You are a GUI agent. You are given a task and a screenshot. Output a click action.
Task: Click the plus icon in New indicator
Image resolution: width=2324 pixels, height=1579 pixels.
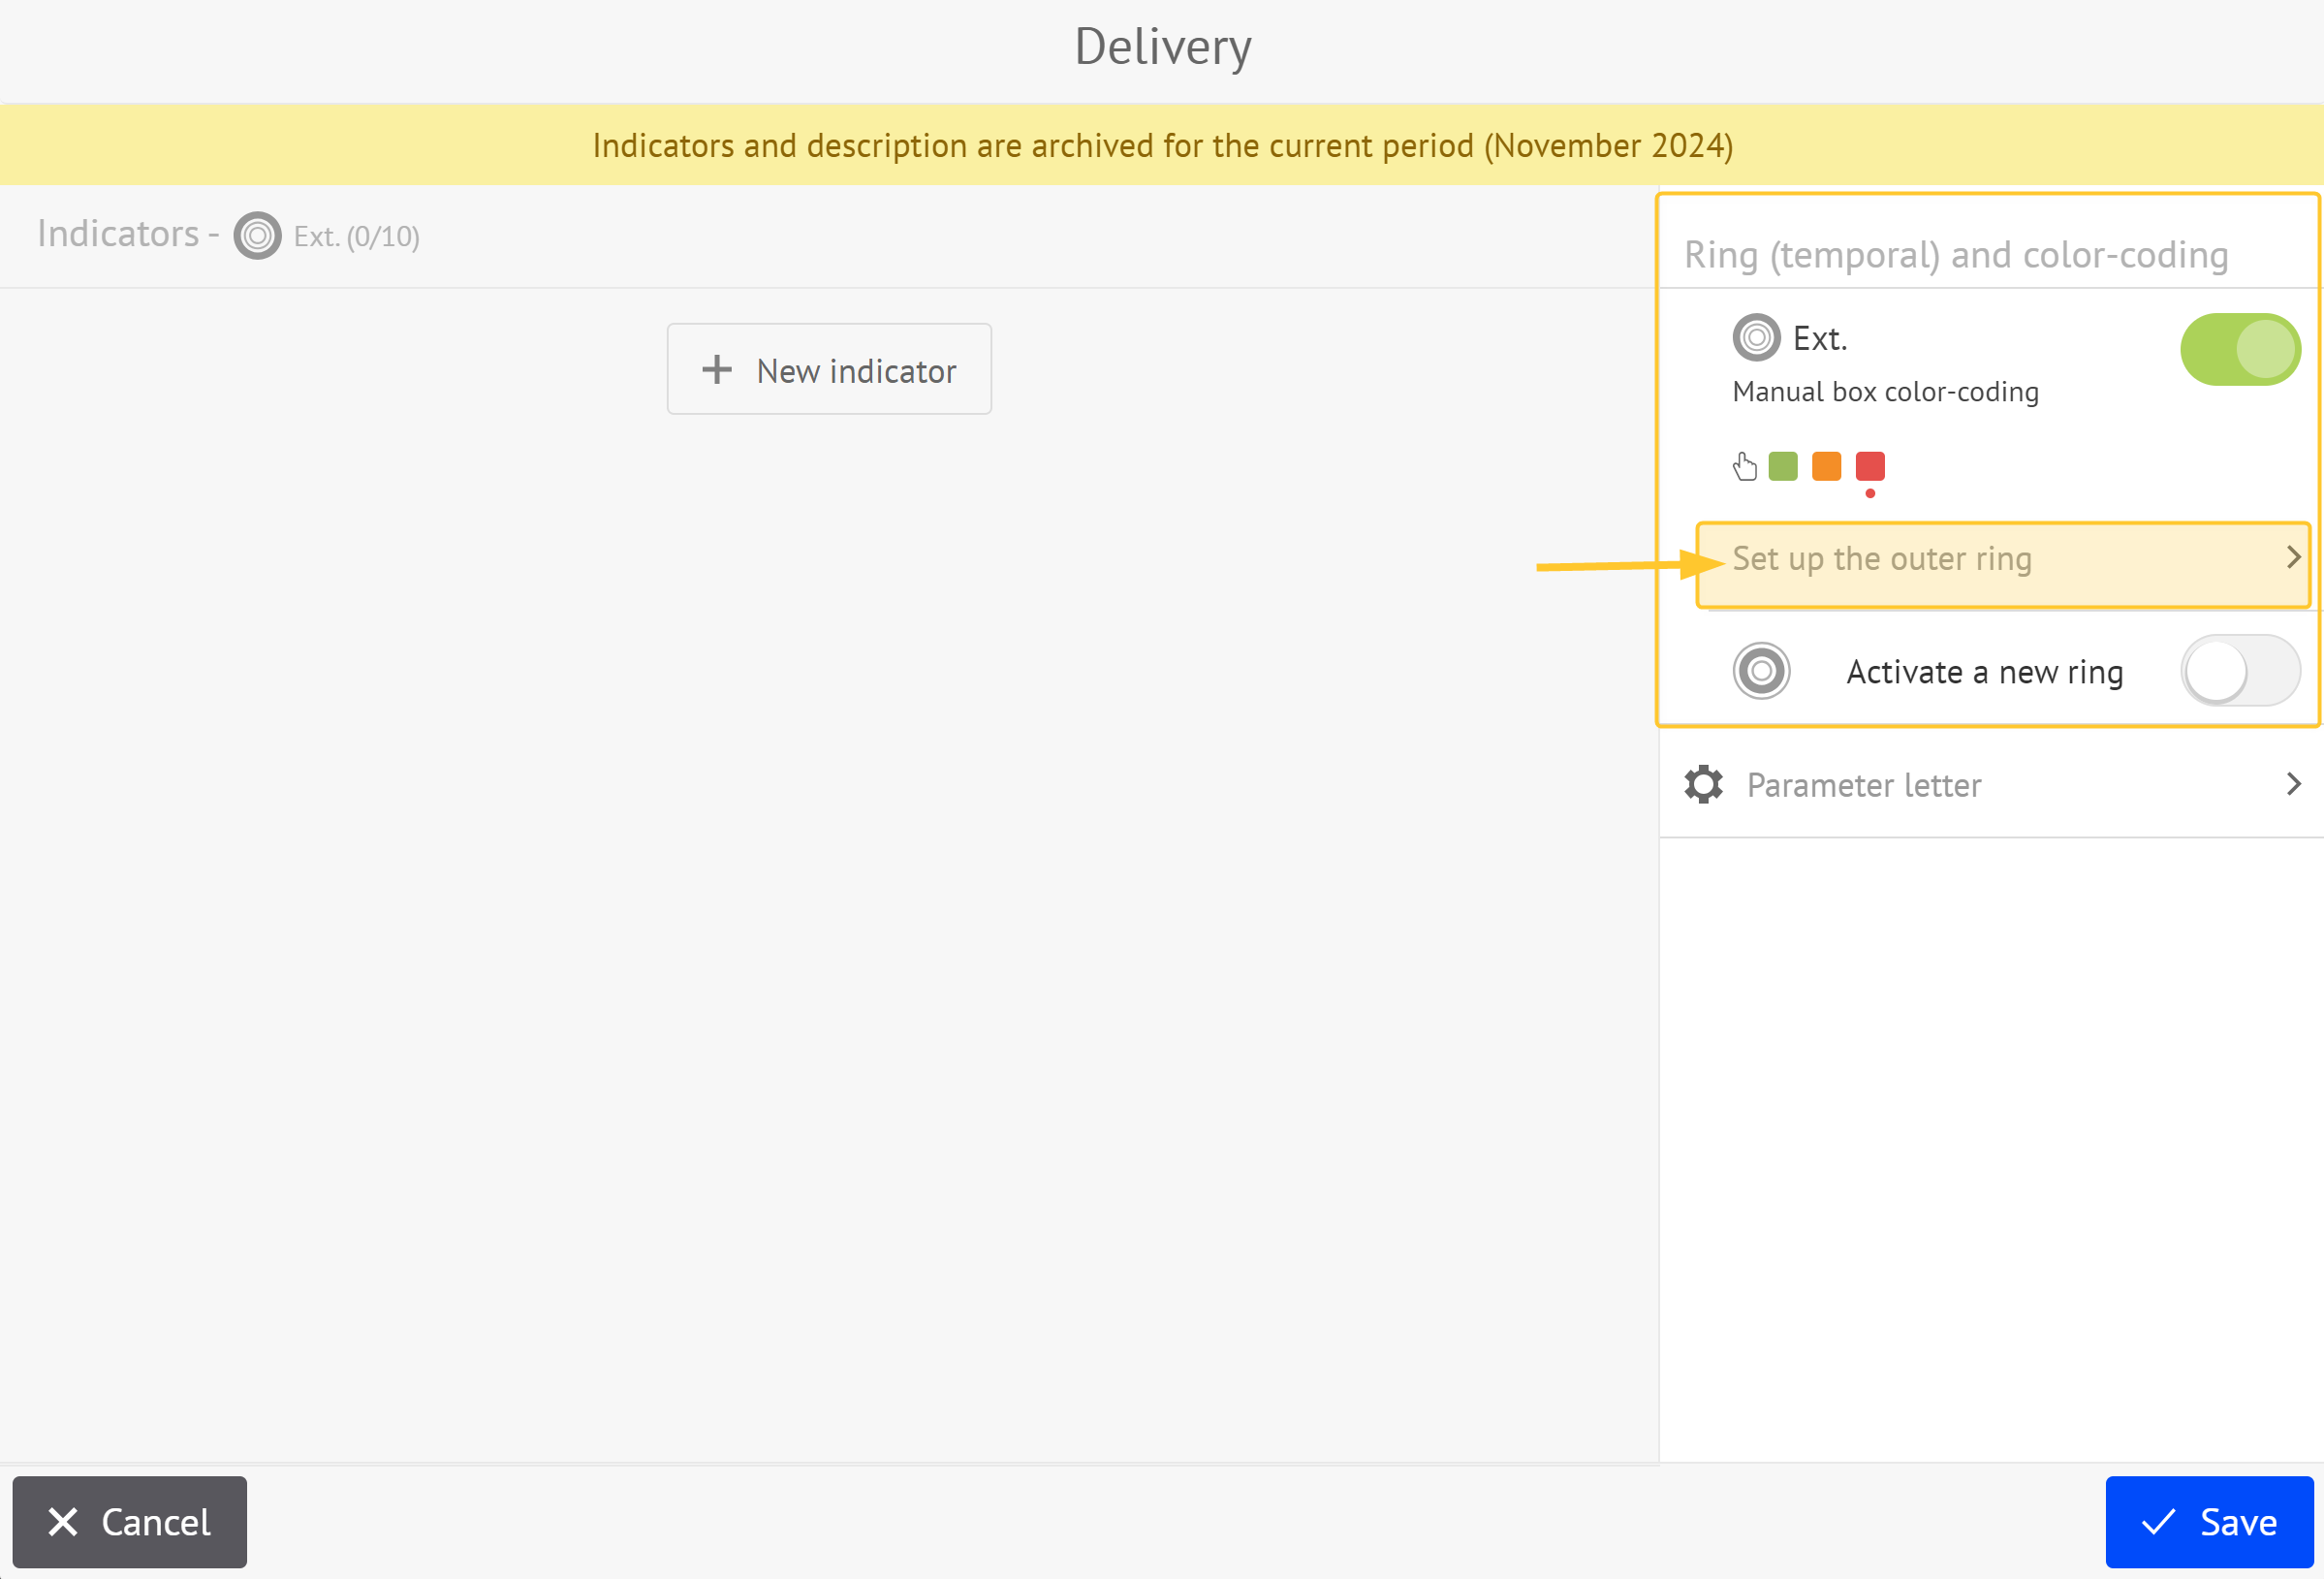(x=716, y=370)
